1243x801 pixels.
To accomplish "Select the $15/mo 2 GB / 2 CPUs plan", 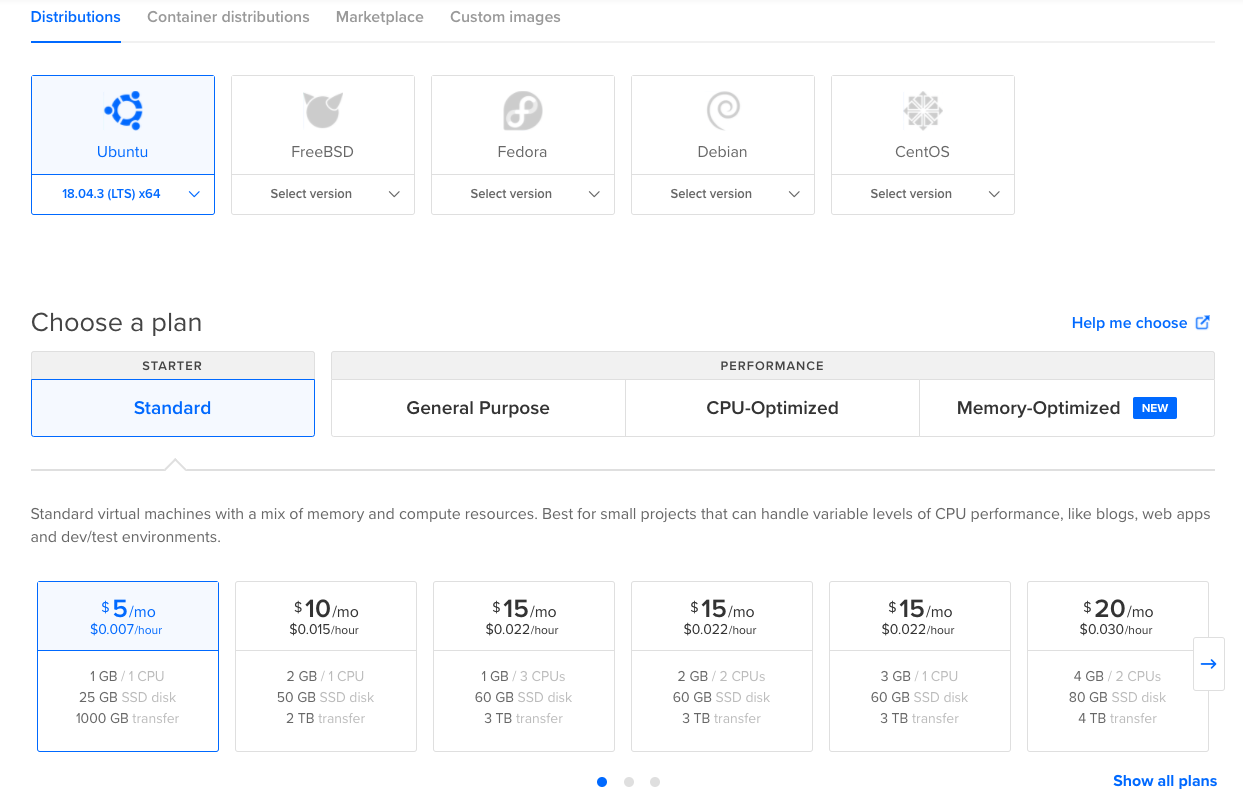I will pos(722,666).
